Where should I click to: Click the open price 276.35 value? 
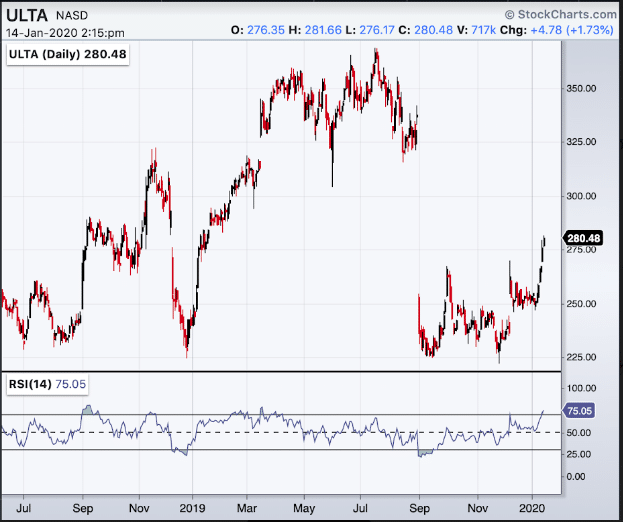point(266,30)
